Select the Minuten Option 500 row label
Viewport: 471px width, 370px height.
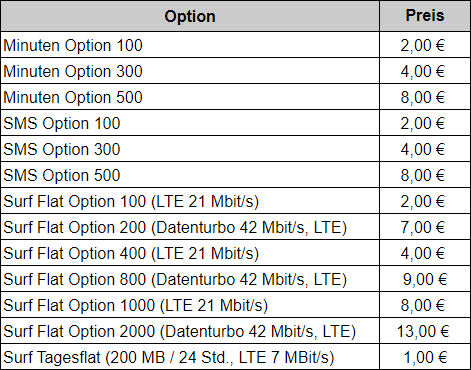tap(190, 97)
